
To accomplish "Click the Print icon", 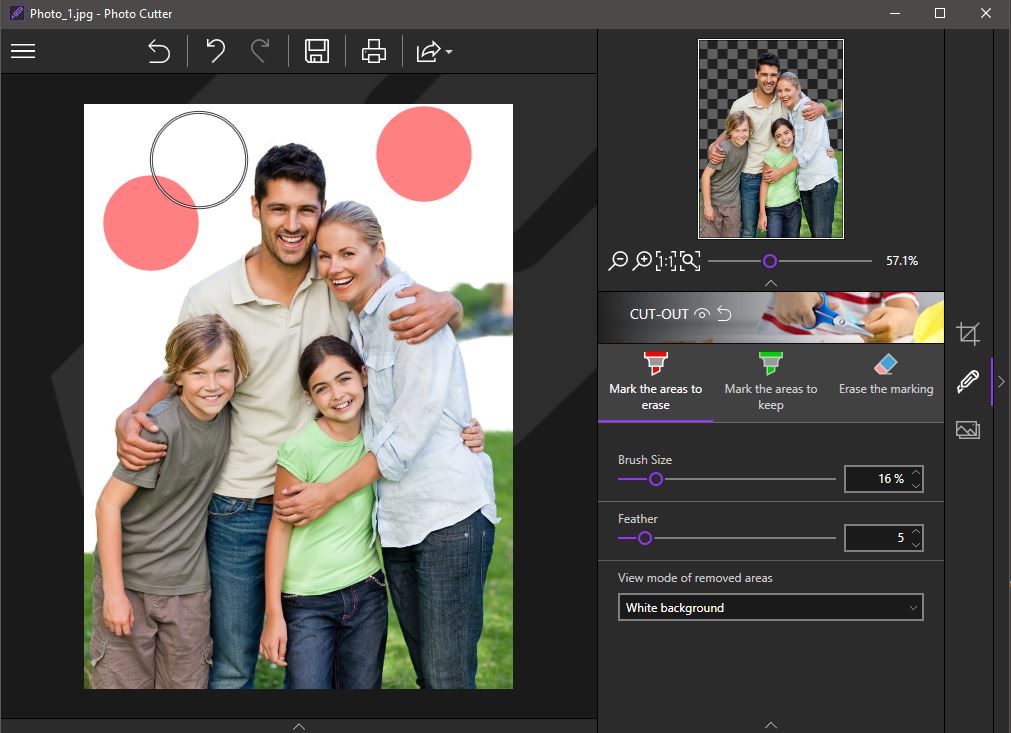I will [373, 51].
